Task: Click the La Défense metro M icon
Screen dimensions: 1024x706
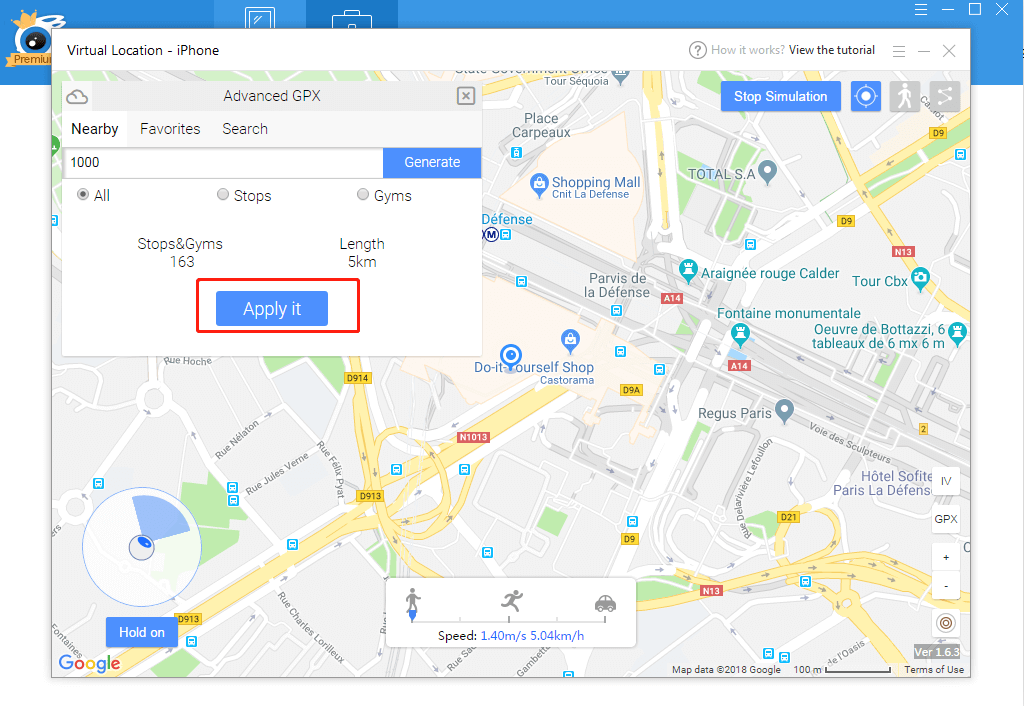Action: (490, 234)
